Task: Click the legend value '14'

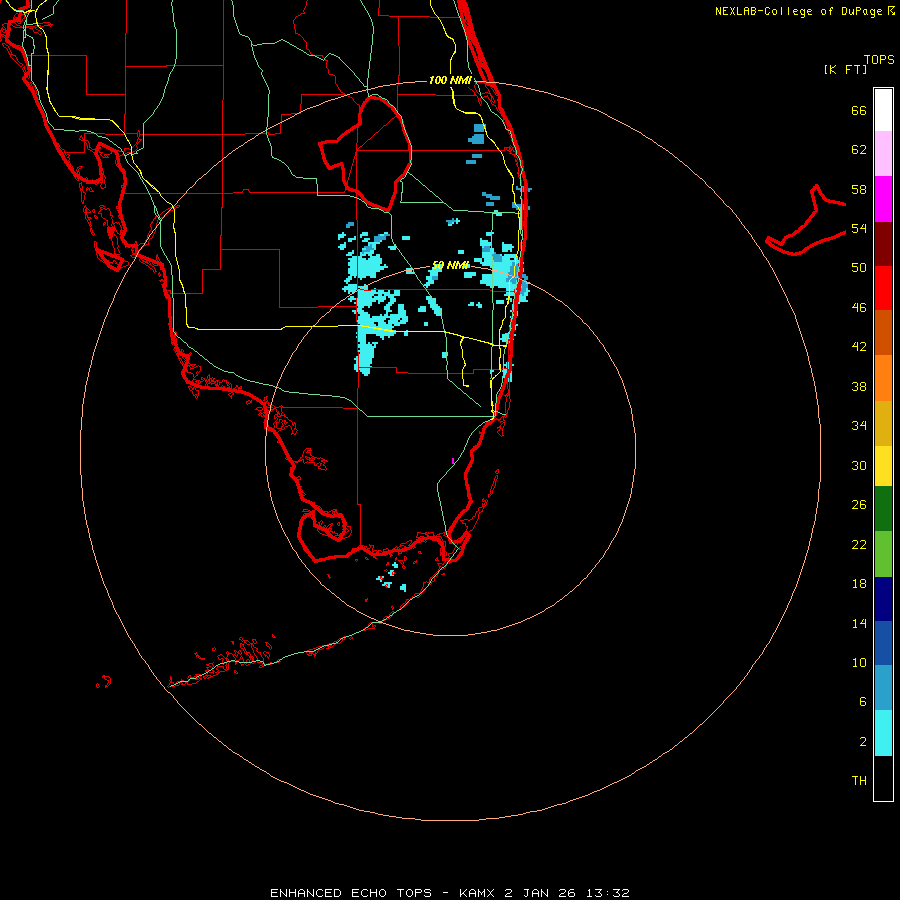Action: (x=859, y=623)
